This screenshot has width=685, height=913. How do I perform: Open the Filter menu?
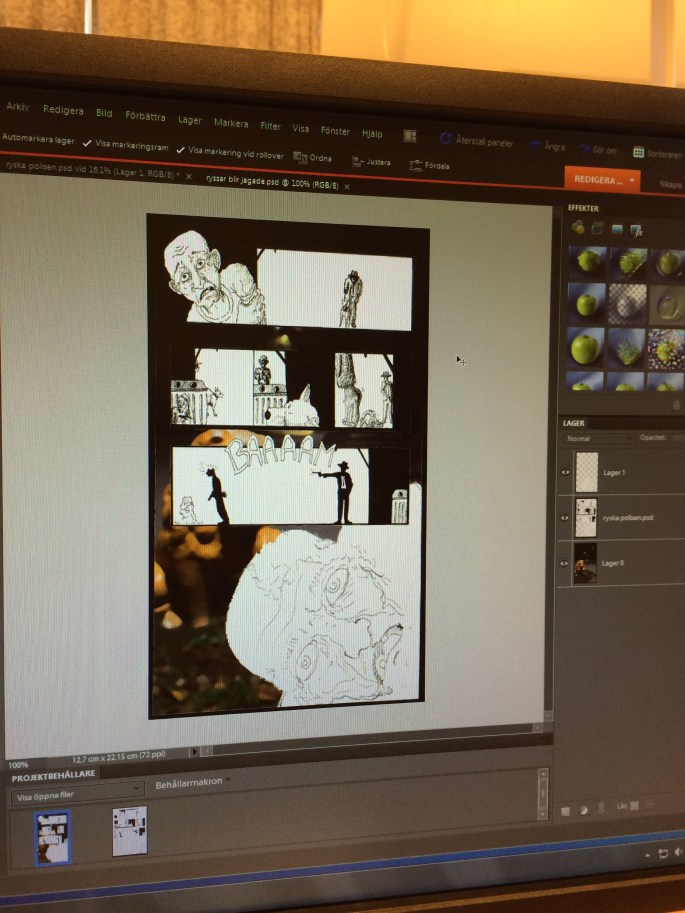pos(270,125)
